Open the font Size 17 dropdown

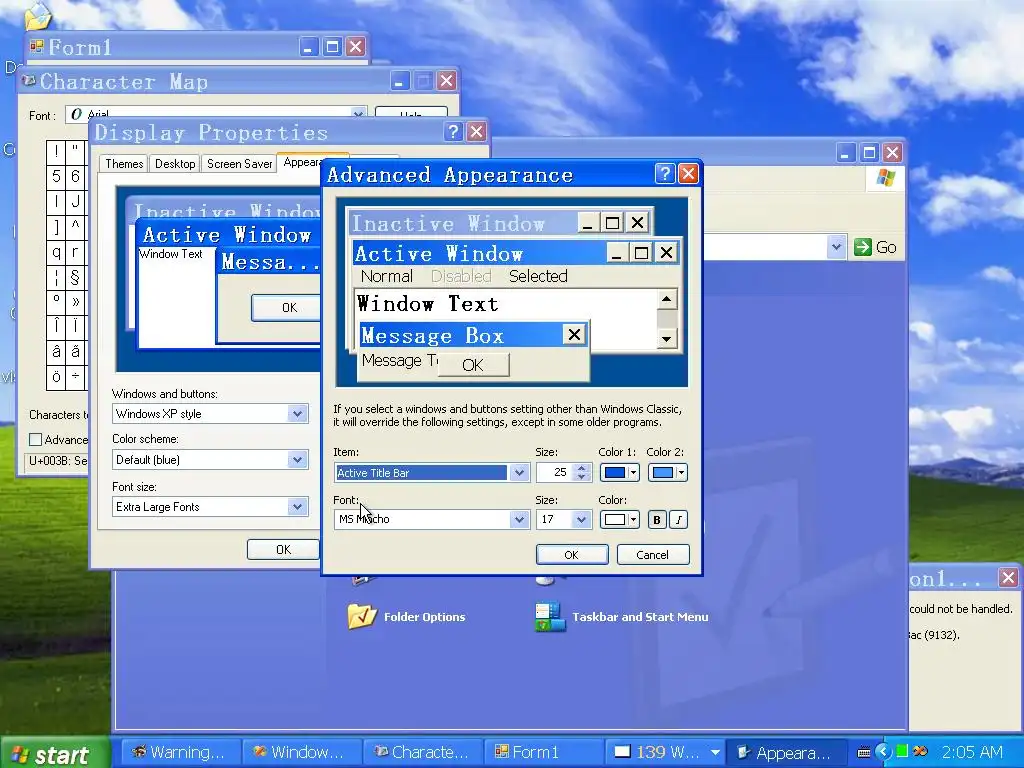coord(580,519)
